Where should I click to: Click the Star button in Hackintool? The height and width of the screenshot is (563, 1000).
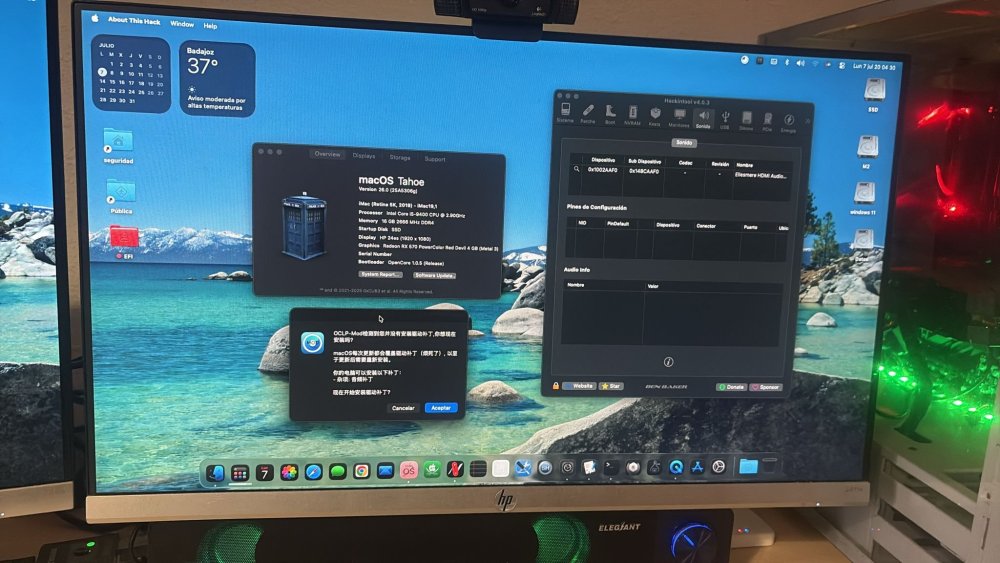click(611, 386)
